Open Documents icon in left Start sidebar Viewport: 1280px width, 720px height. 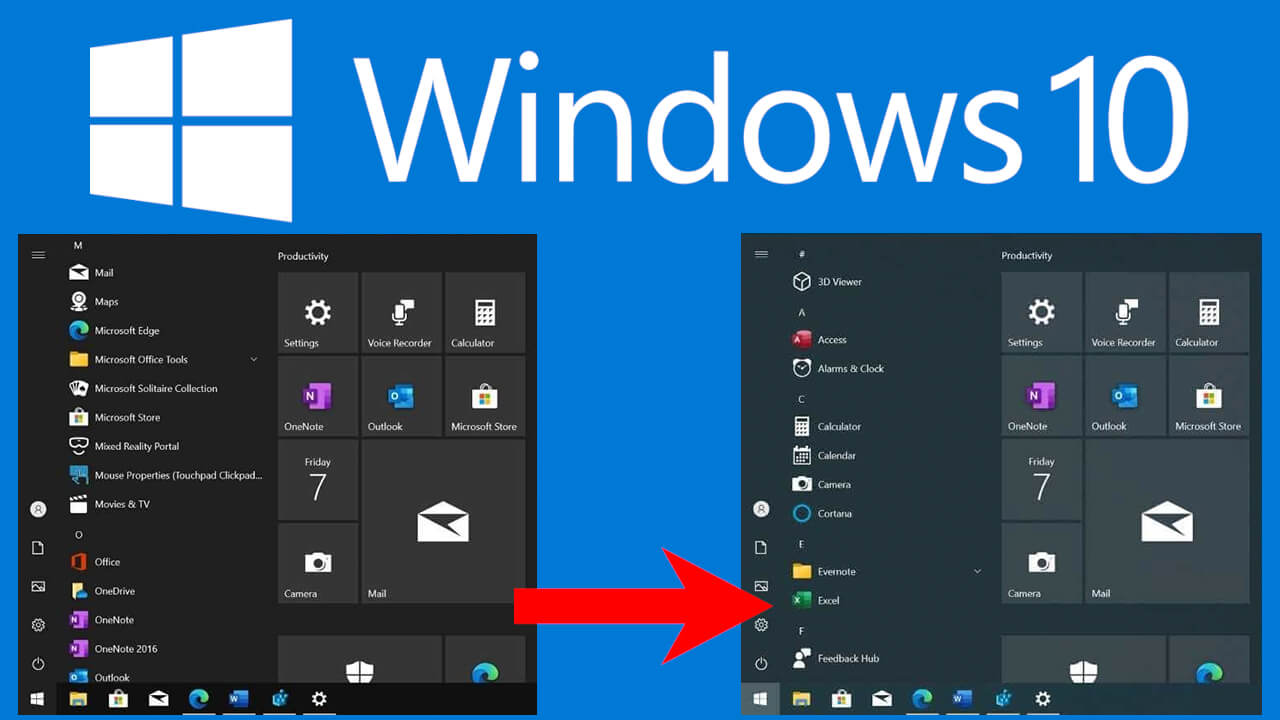pos(38,548)
